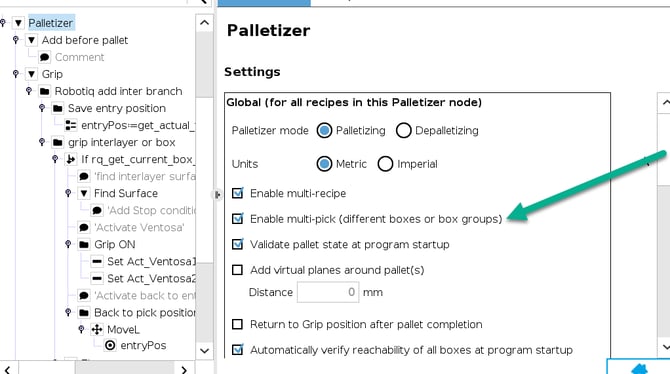Click the 'Activate Ventosa' comment bubble icon
The image size is (670, 374).
tap(84, 227)
